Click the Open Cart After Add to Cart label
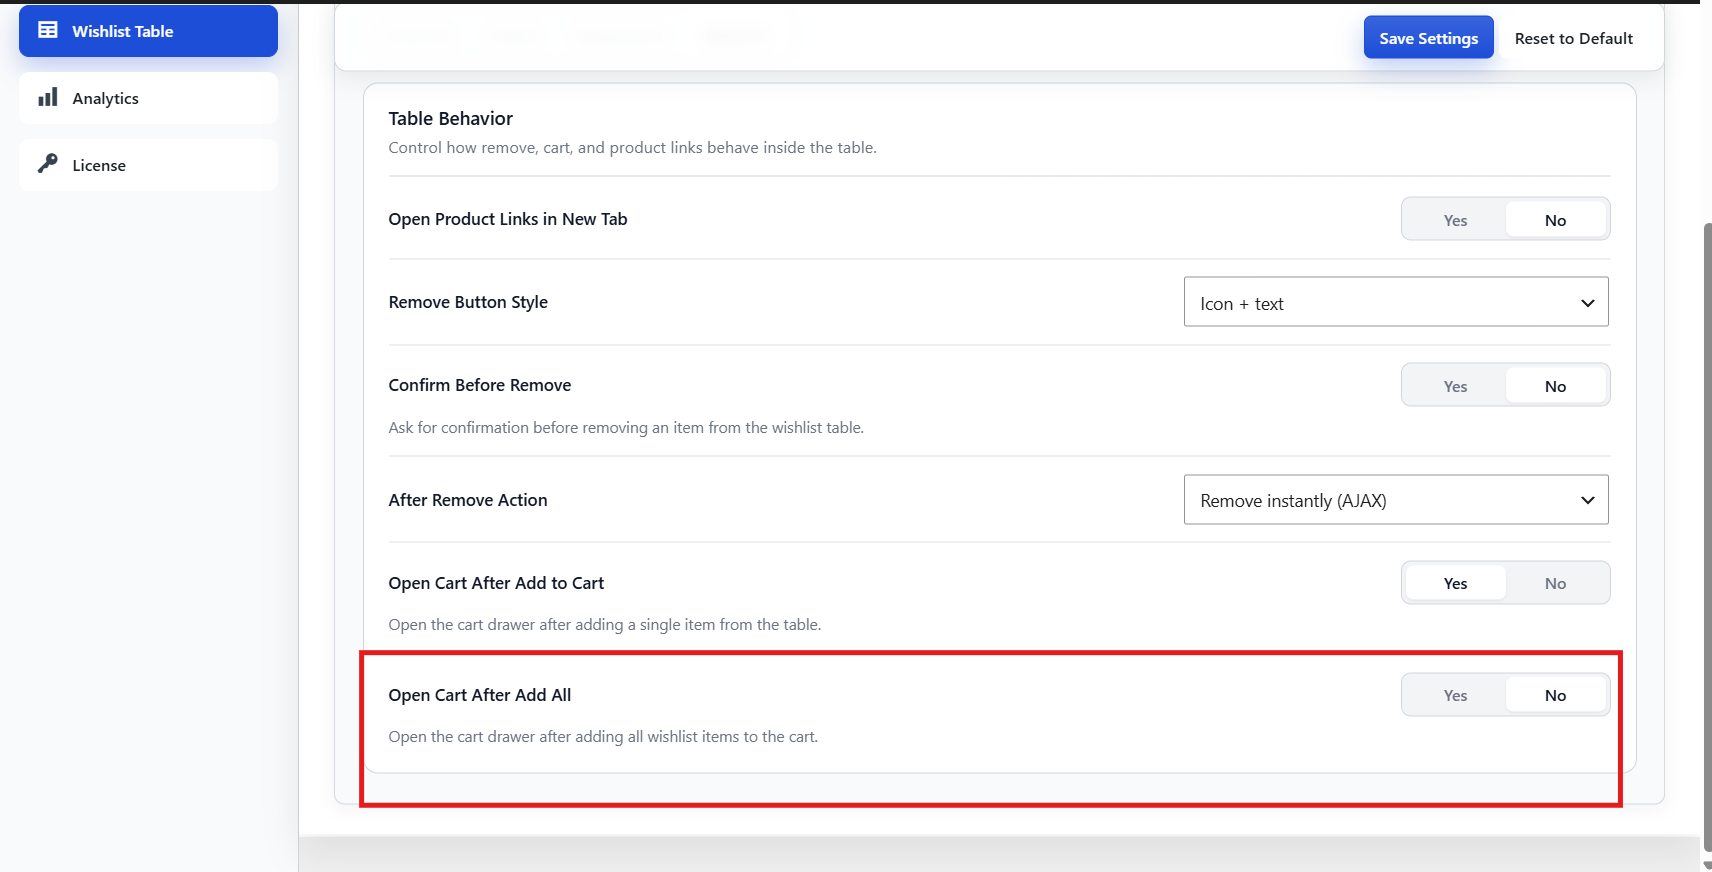The width and height of the screenshot is (1712, 872). pyautogui.click(x=496, y=583)
